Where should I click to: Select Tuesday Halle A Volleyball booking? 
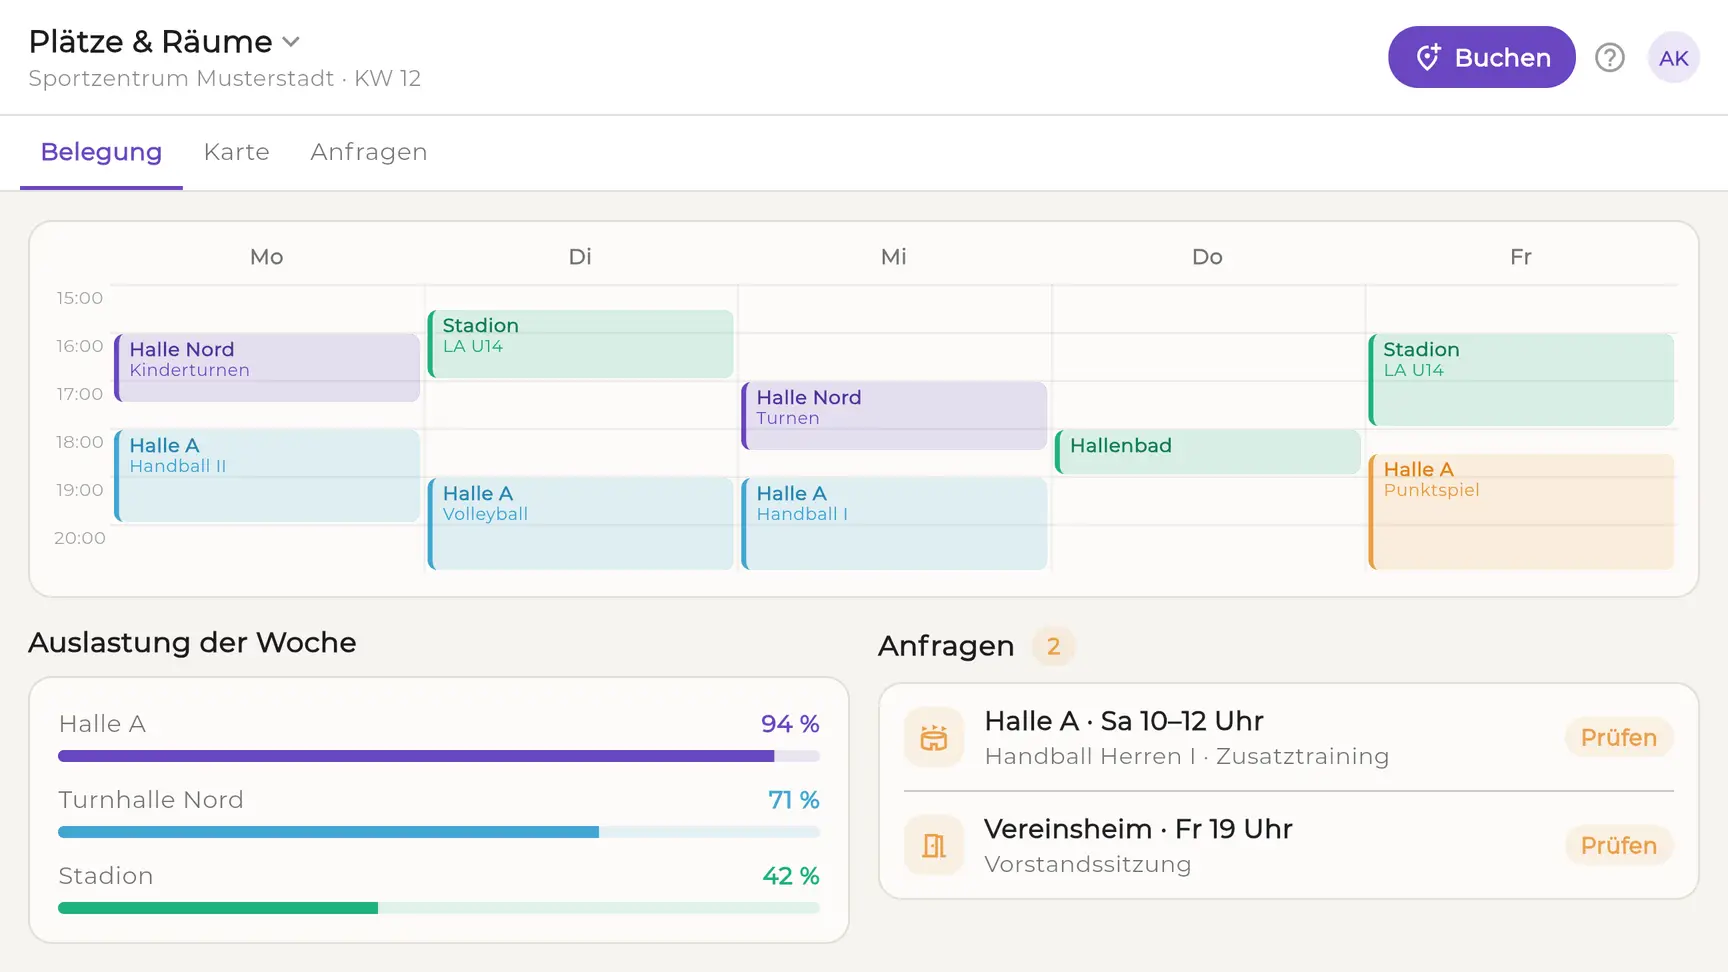580,524
